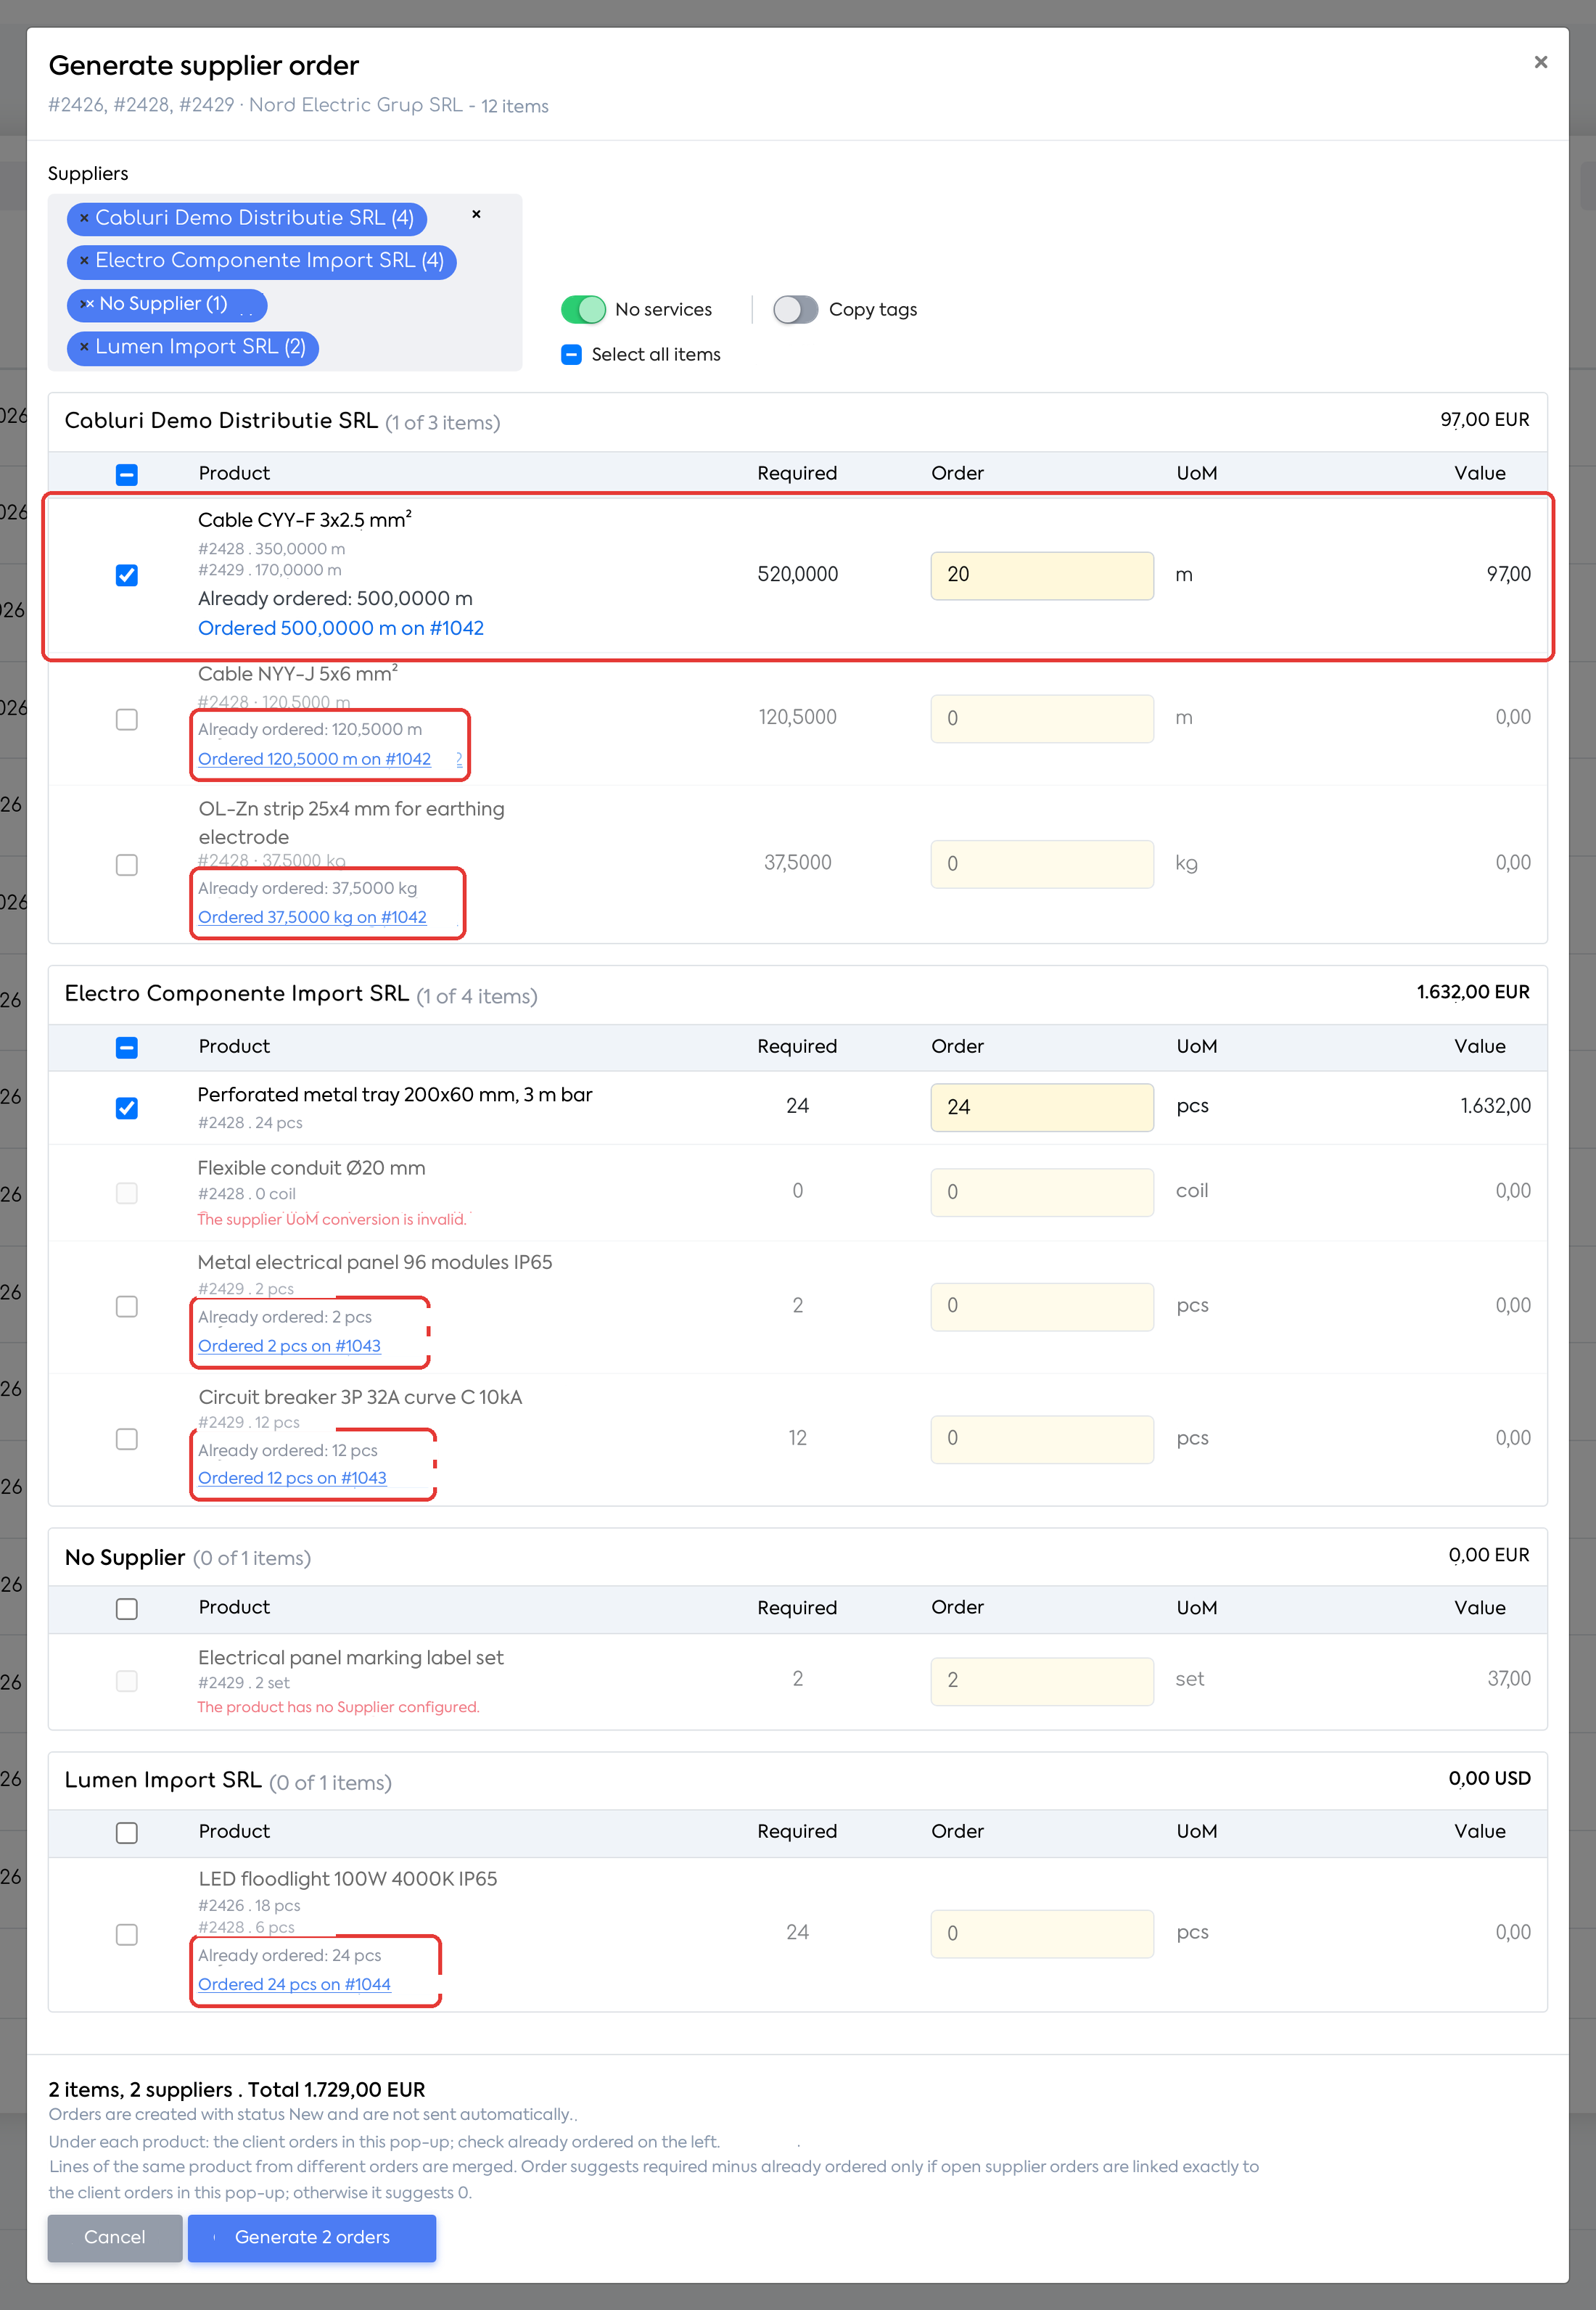Remove Lumen Import SRL supplier tag
The width and height of the screenshot is (1596, 2310).
click(x=84, y=347)
